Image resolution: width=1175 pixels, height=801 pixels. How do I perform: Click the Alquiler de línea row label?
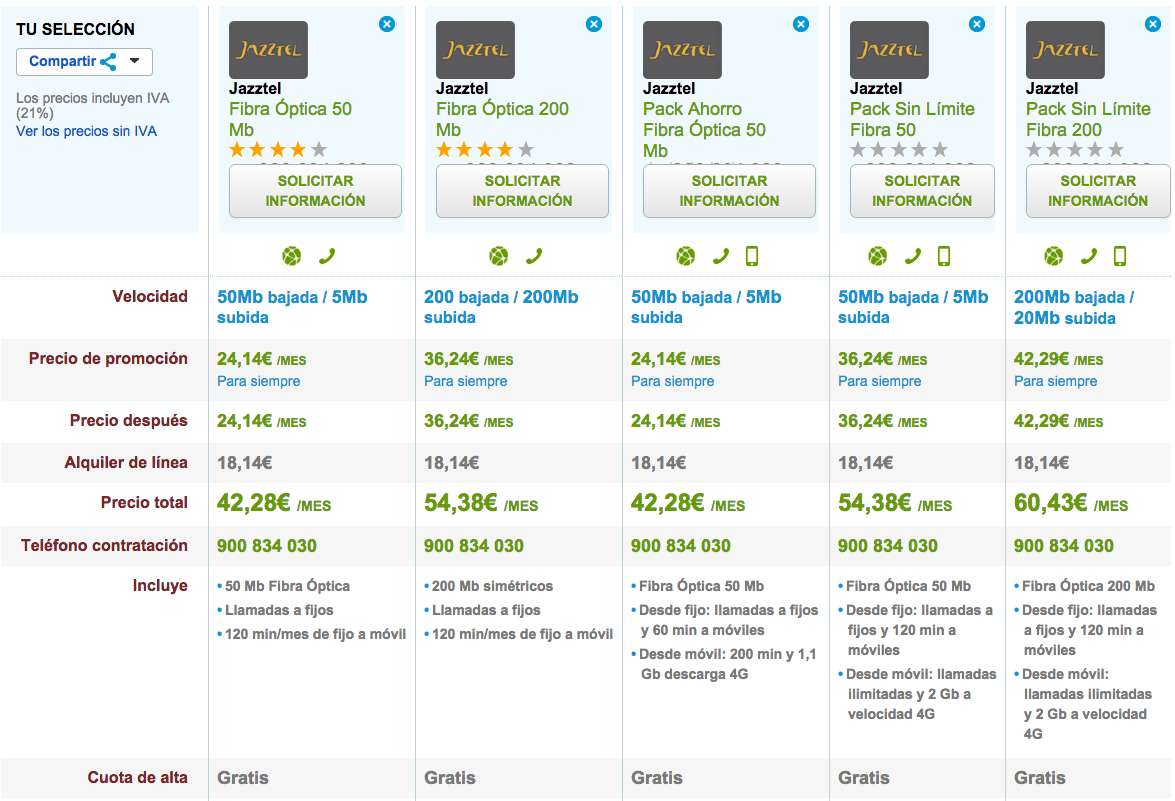pos(126,463)
